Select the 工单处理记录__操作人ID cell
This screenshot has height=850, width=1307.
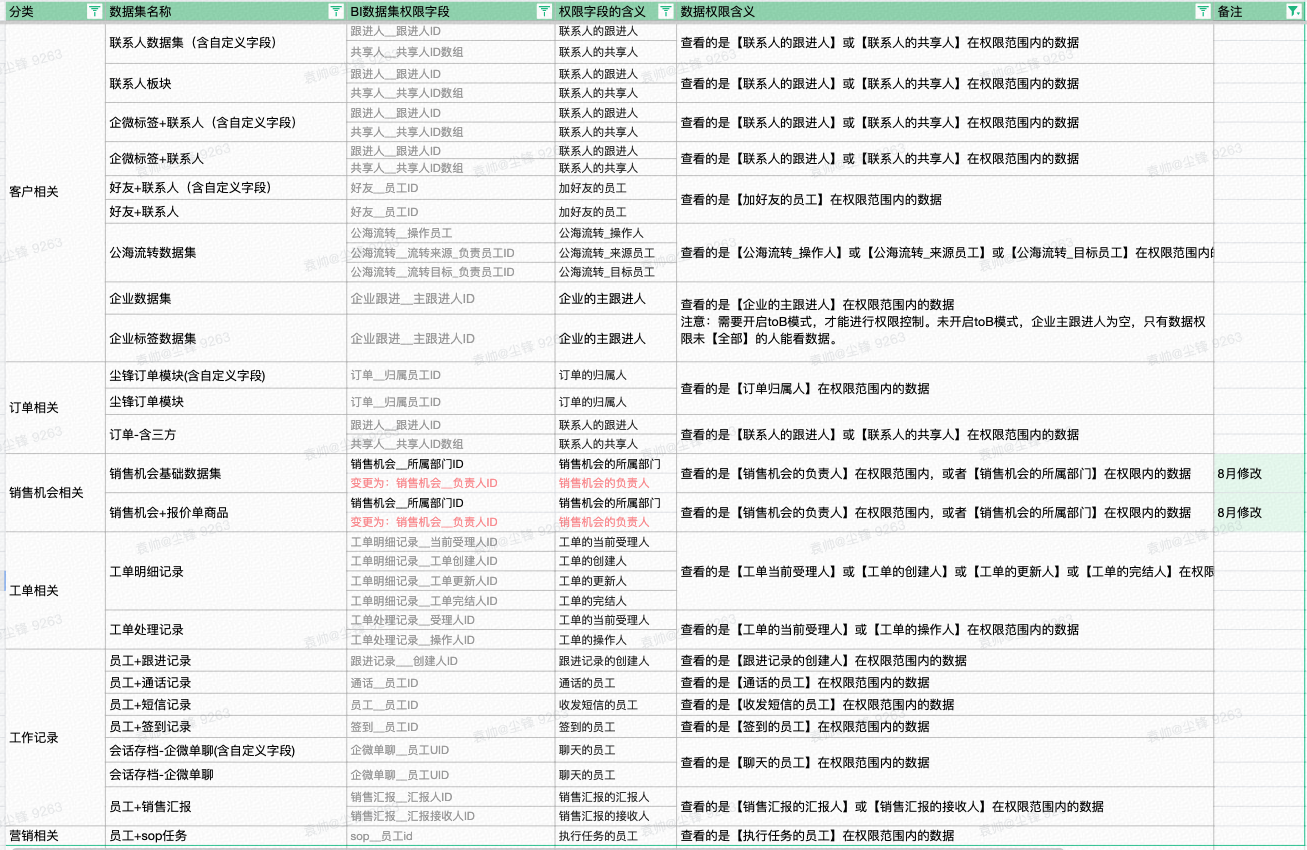[451, 640]
